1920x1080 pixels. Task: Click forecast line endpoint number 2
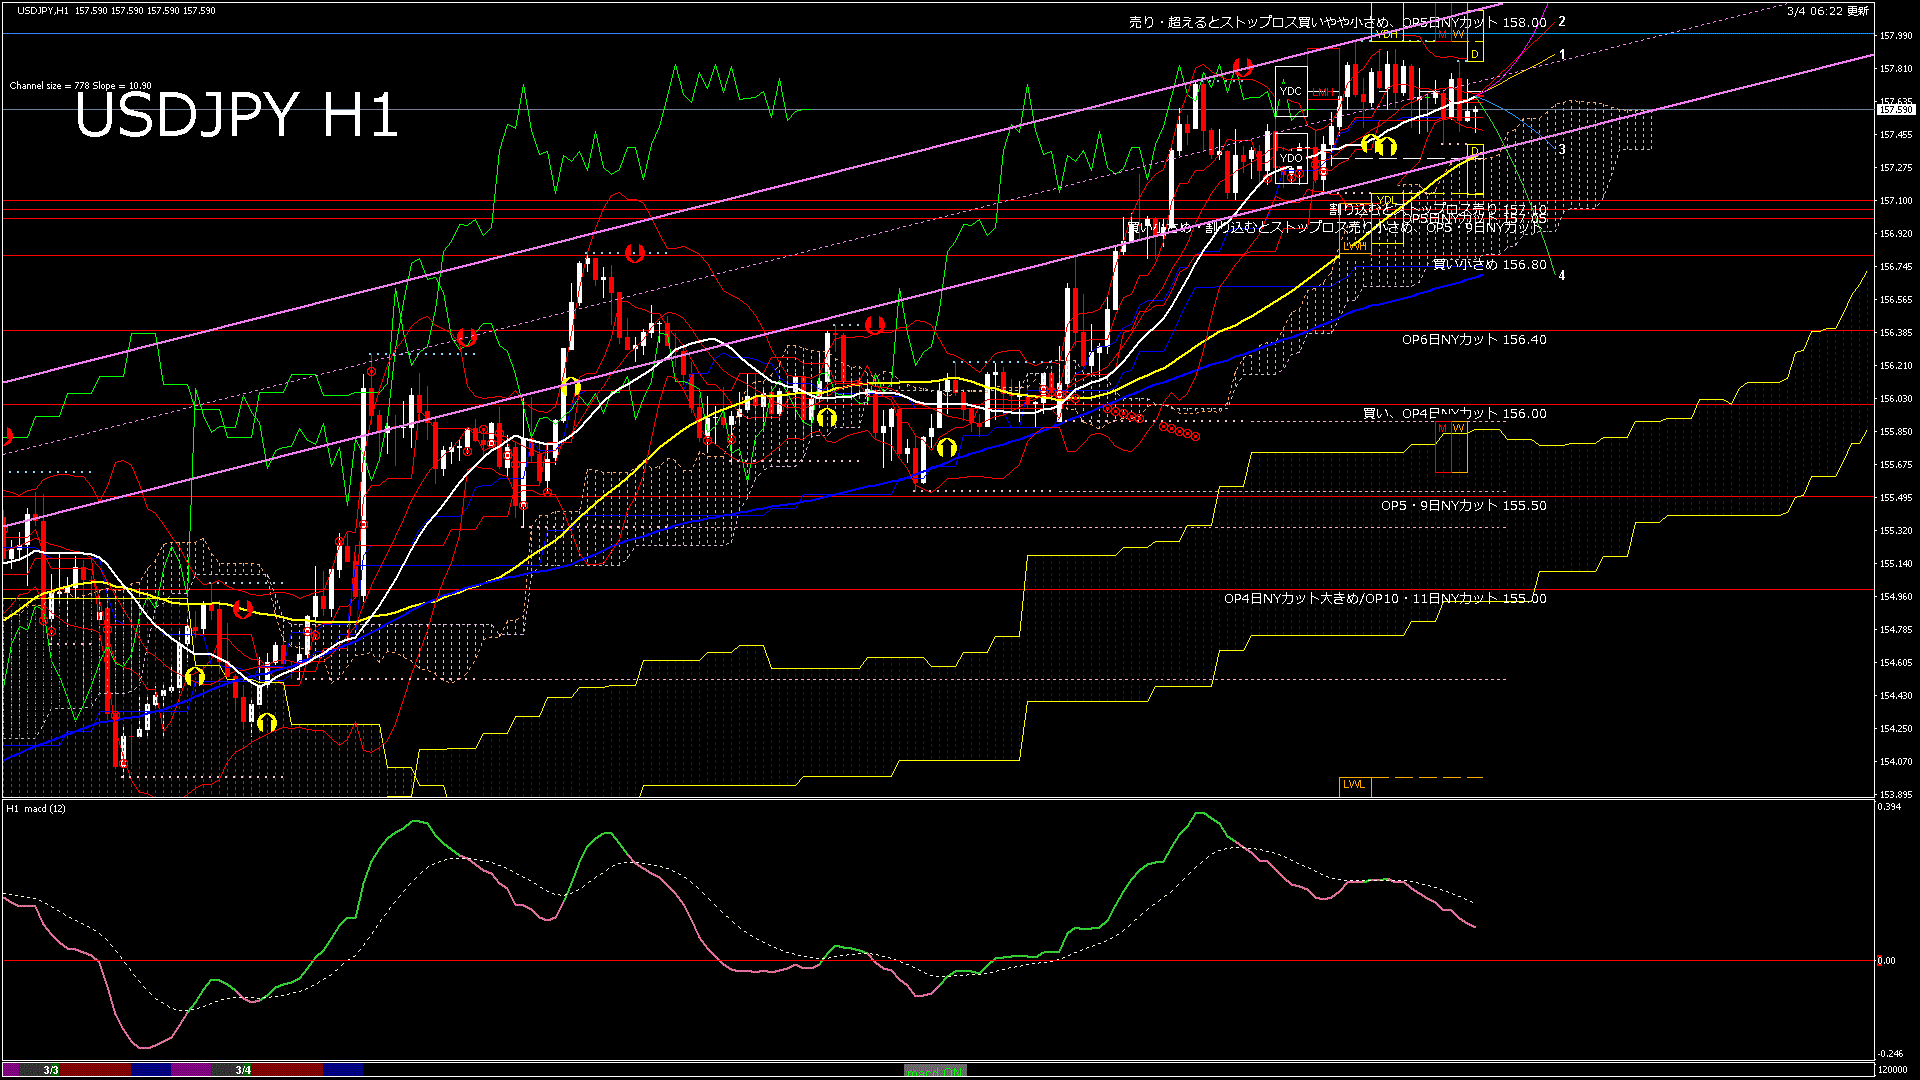pos(1562,21)
